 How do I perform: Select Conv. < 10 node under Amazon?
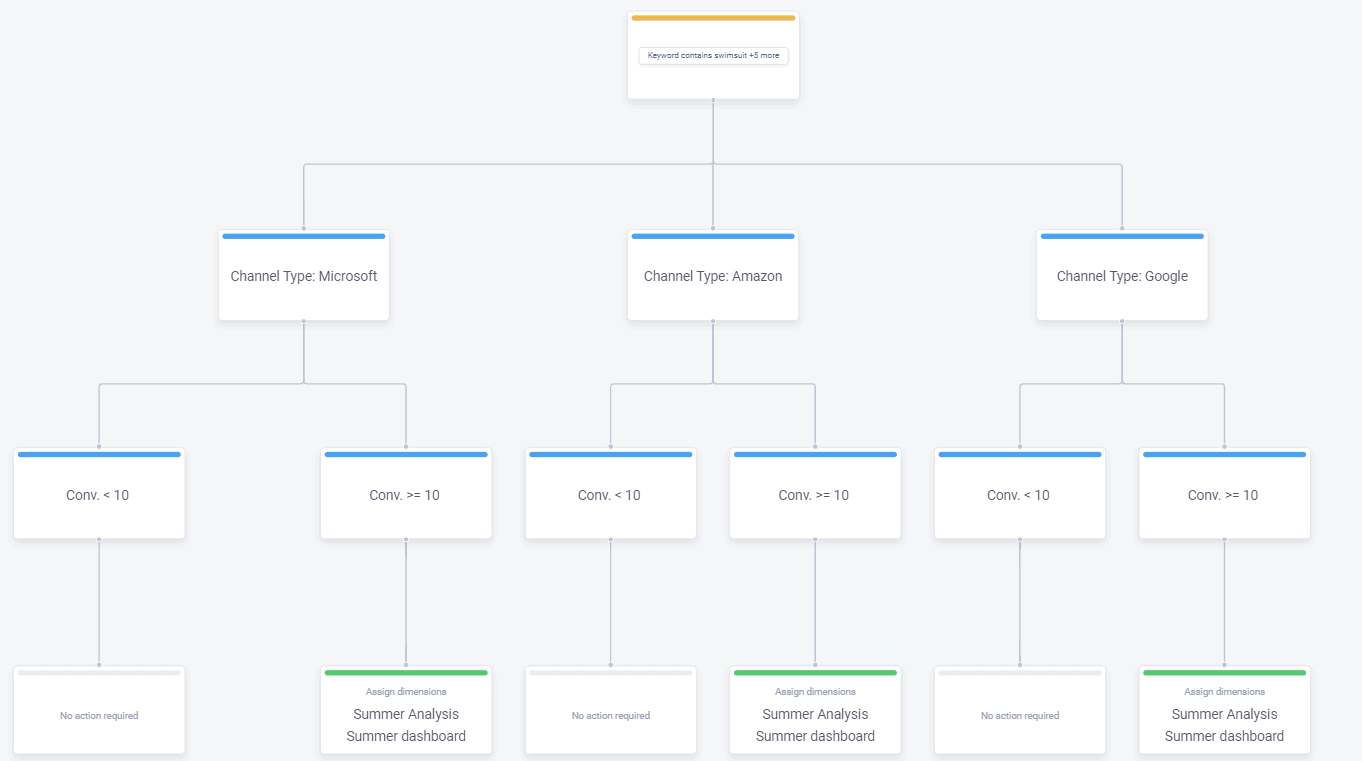610,495
